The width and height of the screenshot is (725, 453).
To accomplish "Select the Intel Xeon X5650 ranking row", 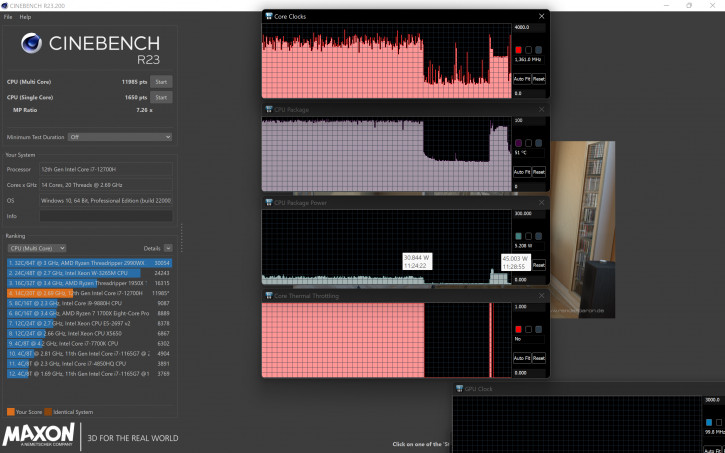I will click(90, 333).
